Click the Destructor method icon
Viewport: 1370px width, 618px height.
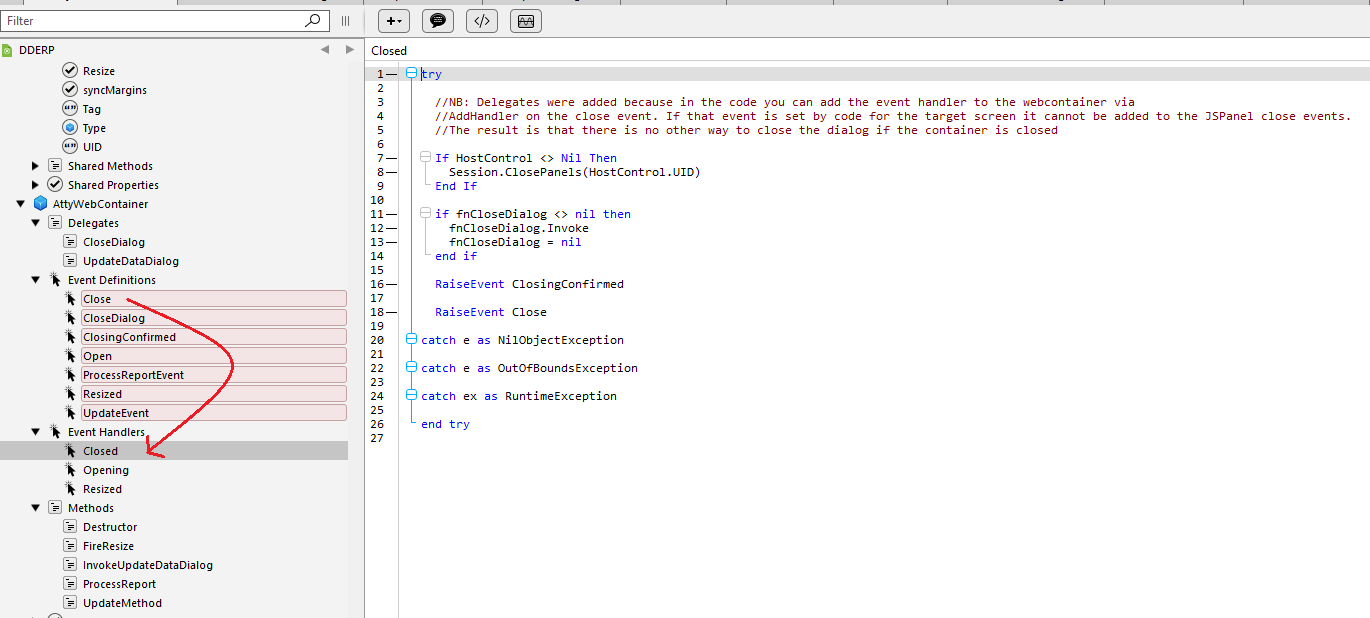(70, 527)
